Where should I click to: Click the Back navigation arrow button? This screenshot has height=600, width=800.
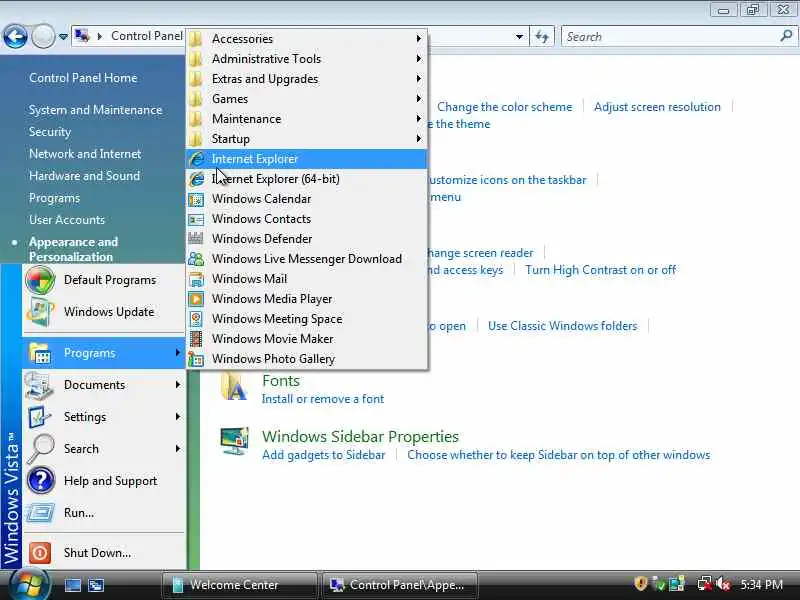tap(15, 36)
